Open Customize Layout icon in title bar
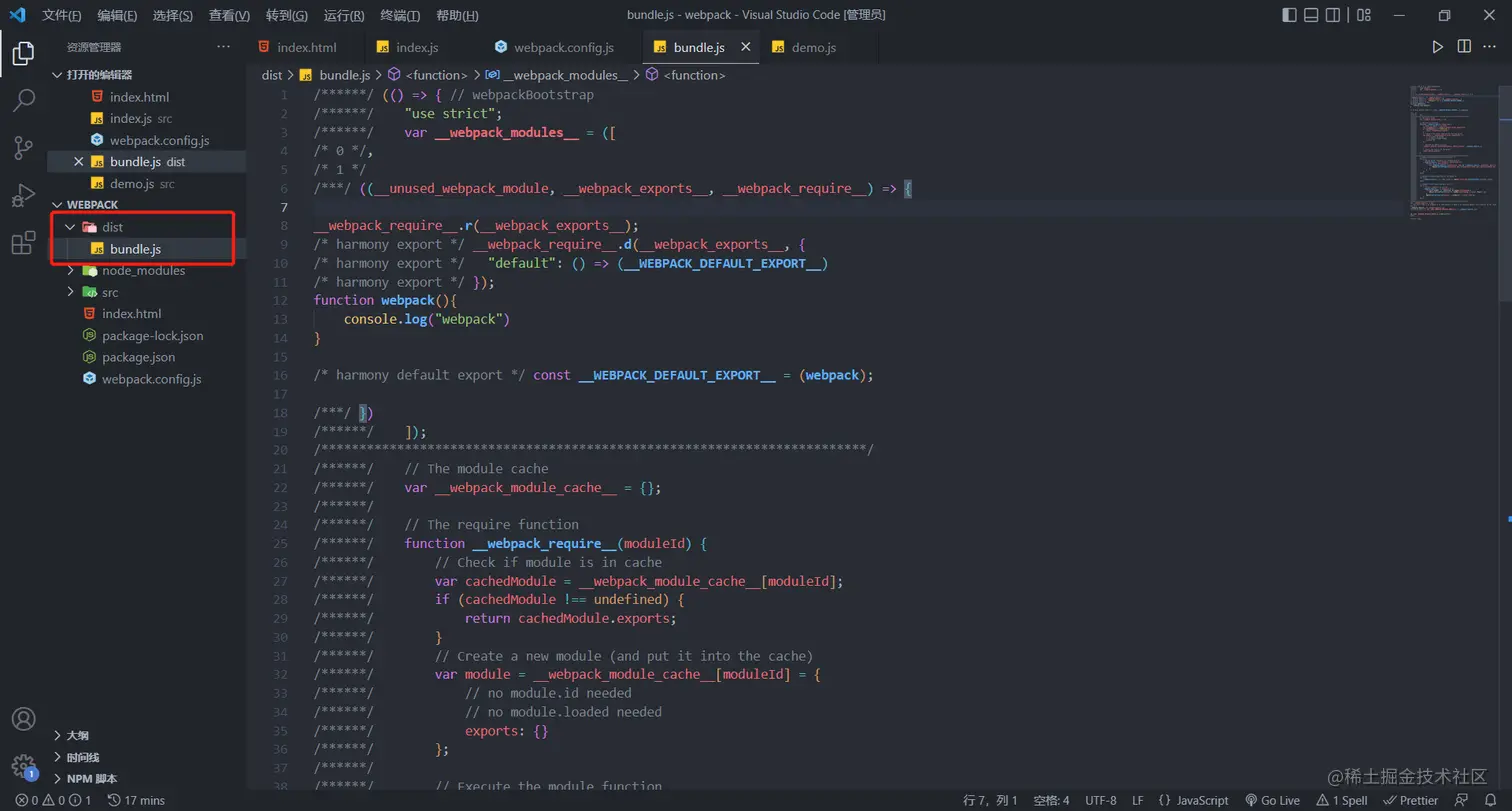Viewport: 1512px width, 811px height. coord(1362,15)
